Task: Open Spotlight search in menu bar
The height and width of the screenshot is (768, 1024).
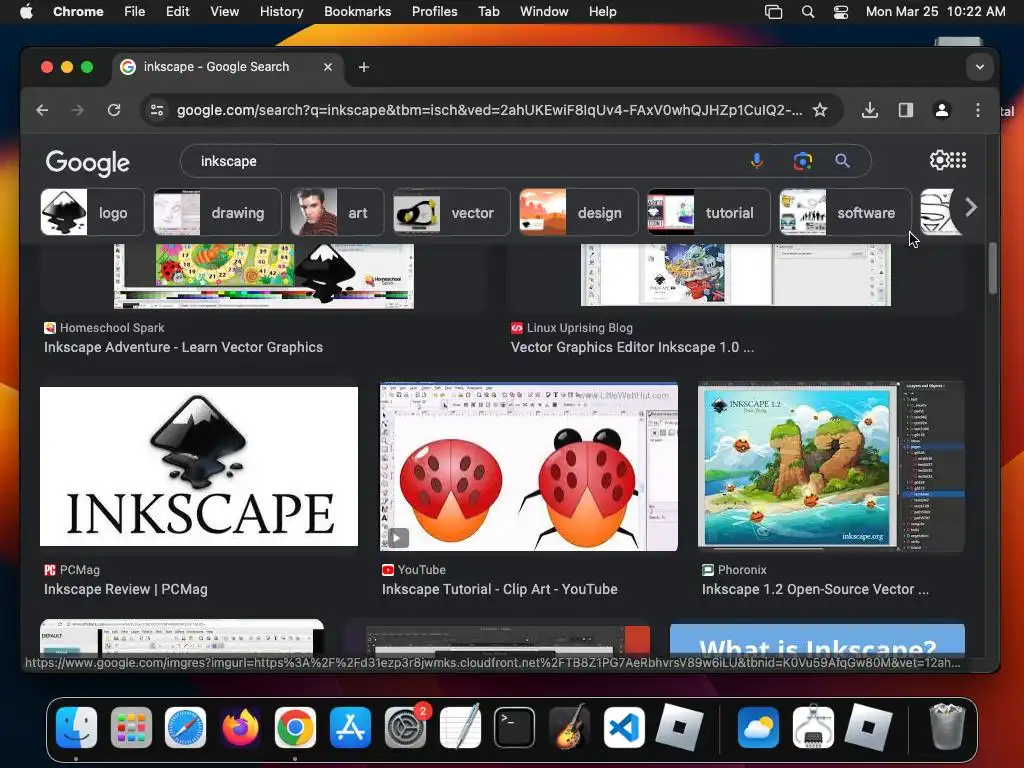Action: 808,12
